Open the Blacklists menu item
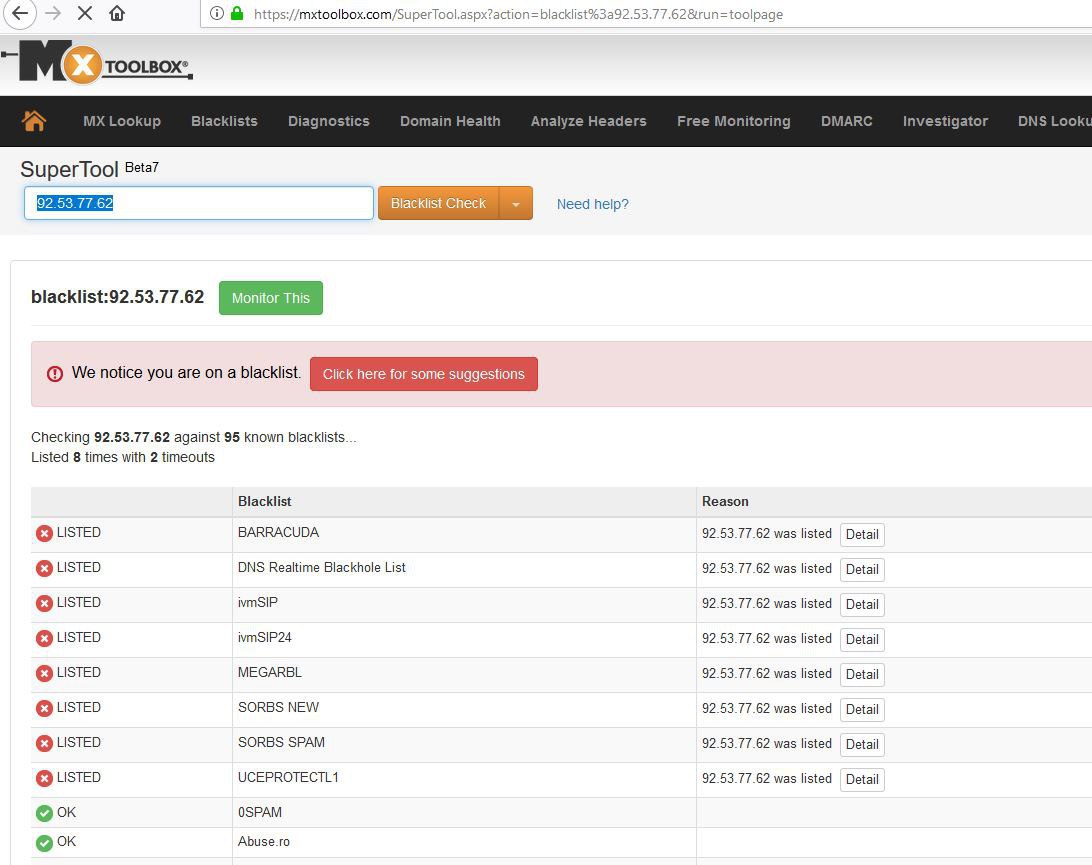The image size is (1092, 865). [x=224, y=121]
